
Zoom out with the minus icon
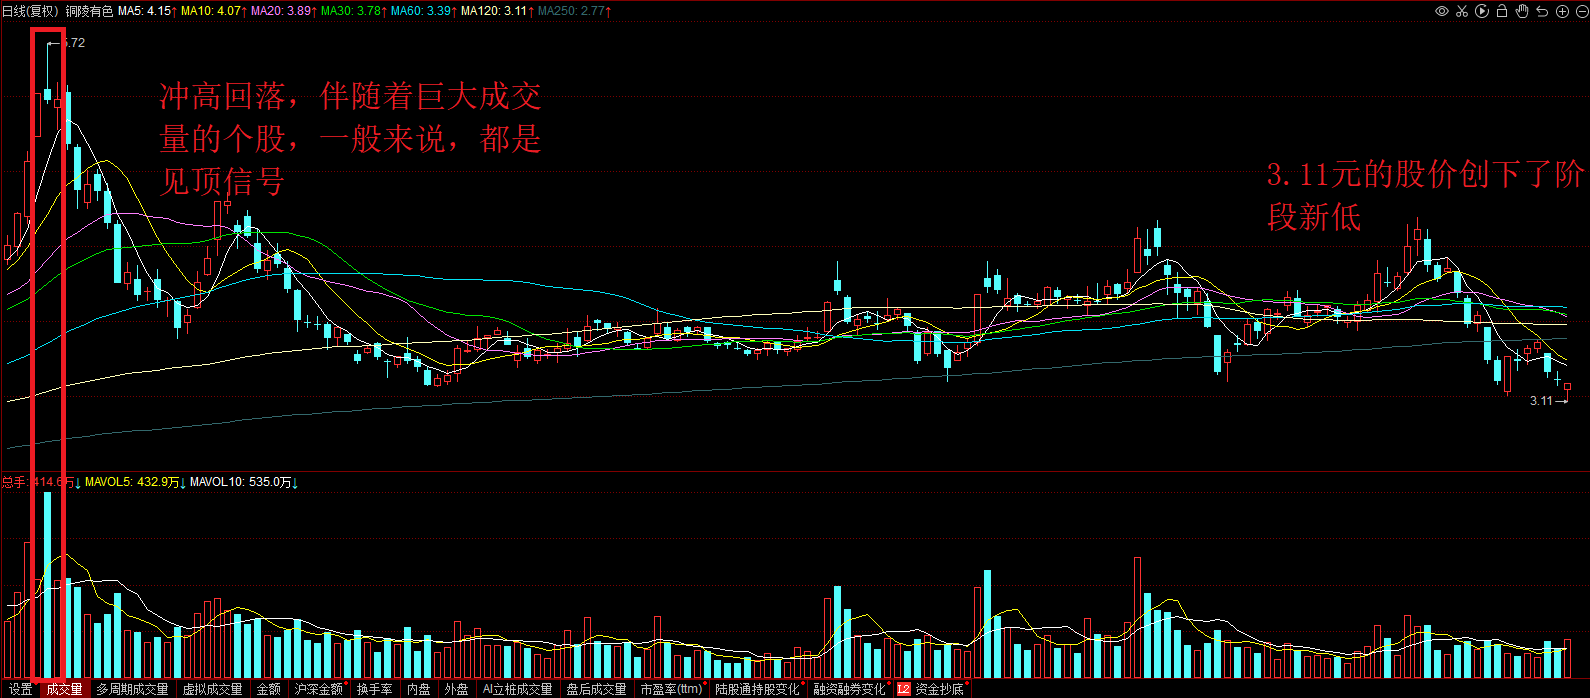(x=1580, y=11)
